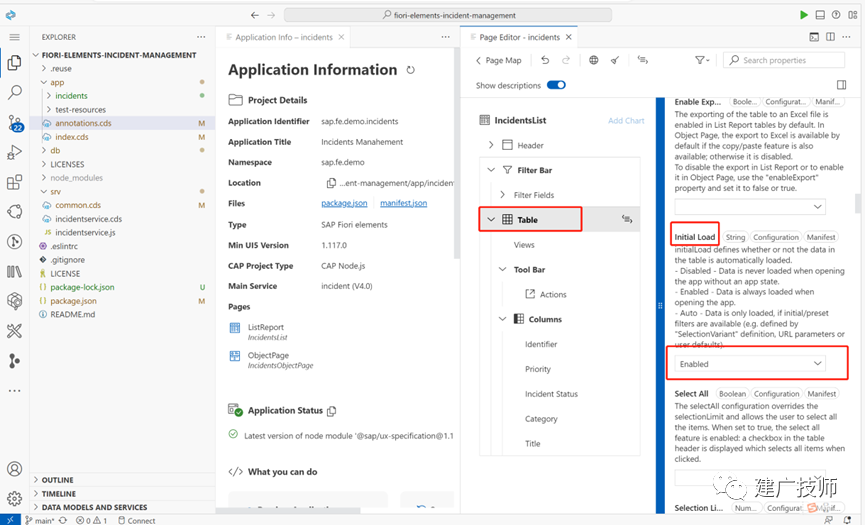Expand the .reuse folder

[44, 68]
